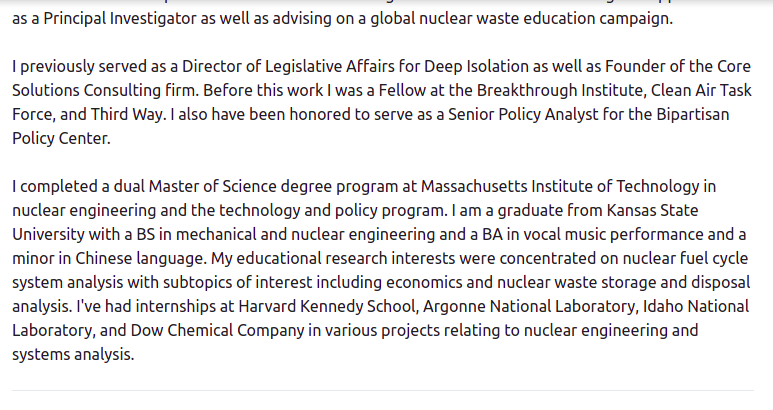Click the text "Argonne National Laboratory"
Image resolution: width=773 pixels, height=410 pixels.
pyautogui.click(x=529, y=307)
